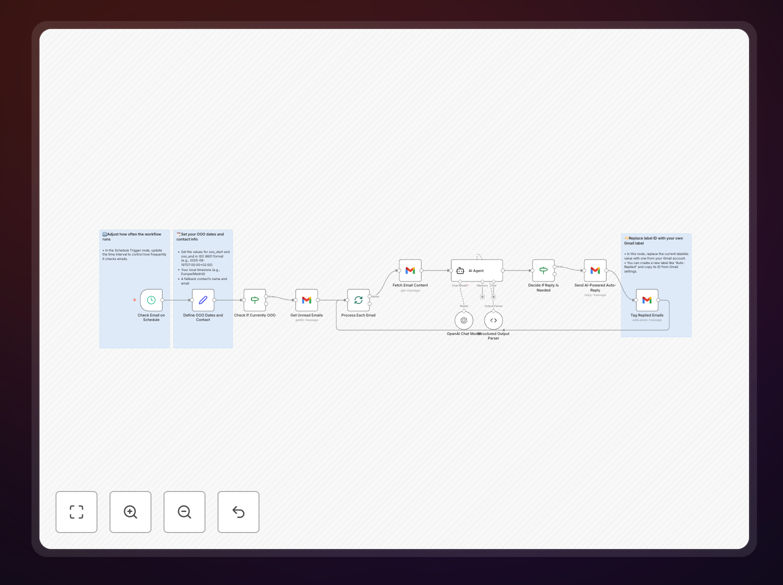Open the Get Unread Emails Gmail node
This screenshot has height=585, width=783.
coord(307,300)
